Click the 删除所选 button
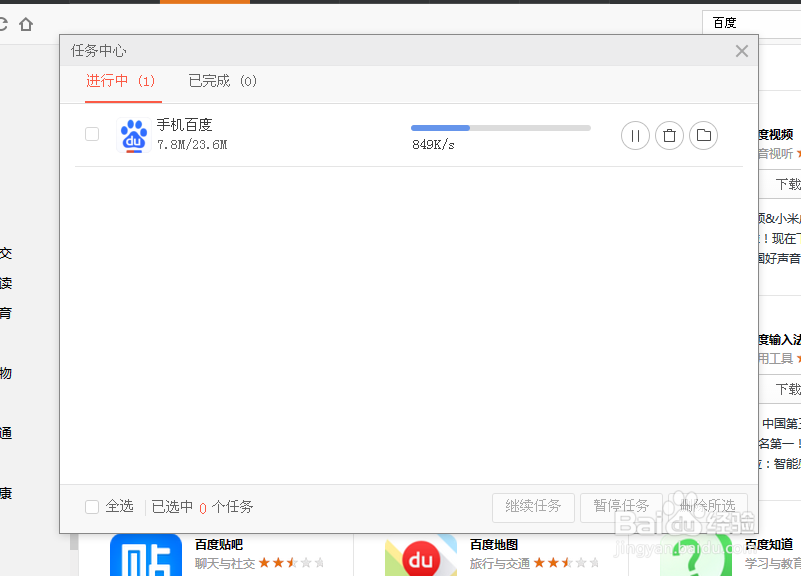801x576 pixels. [708, 508]
